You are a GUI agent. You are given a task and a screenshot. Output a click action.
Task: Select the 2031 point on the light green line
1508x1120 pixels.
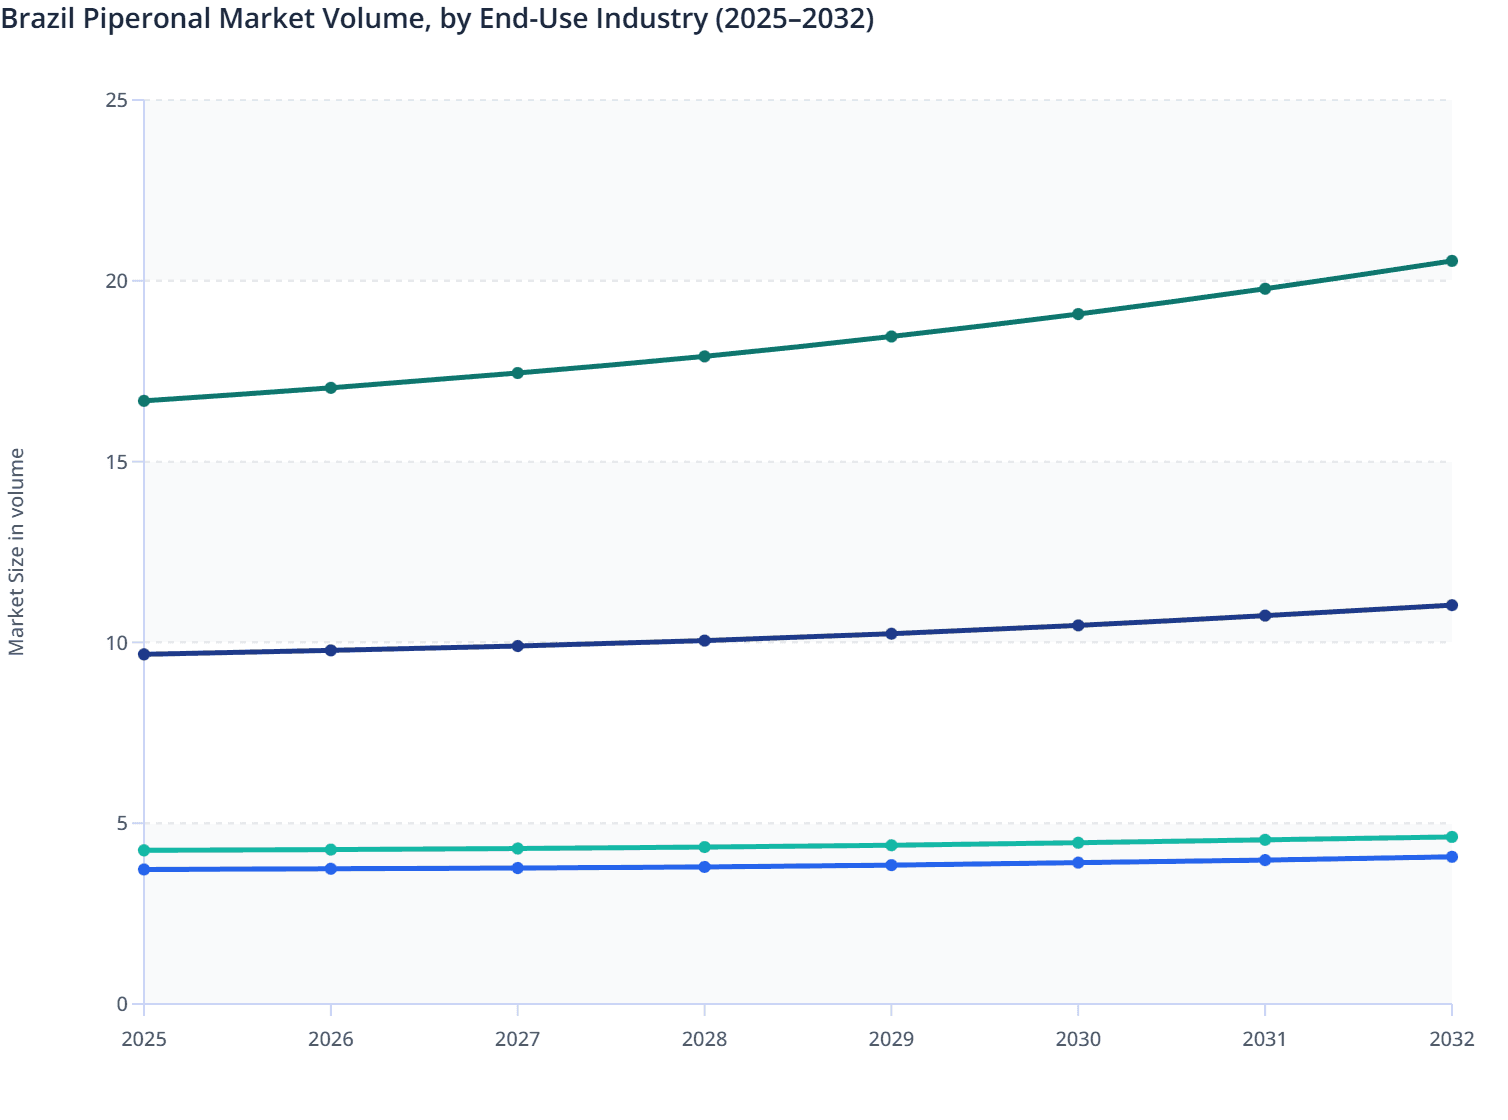[x=1265, y=838]
